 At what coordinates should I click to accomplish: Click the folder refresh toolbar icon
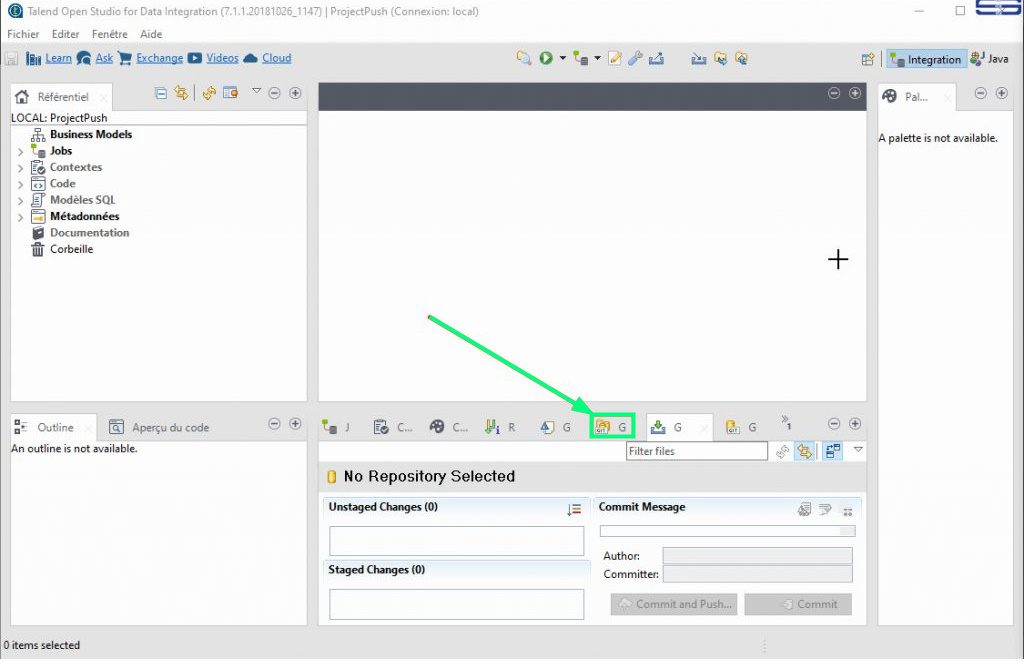pyautogui.click(x=741, y=58)
